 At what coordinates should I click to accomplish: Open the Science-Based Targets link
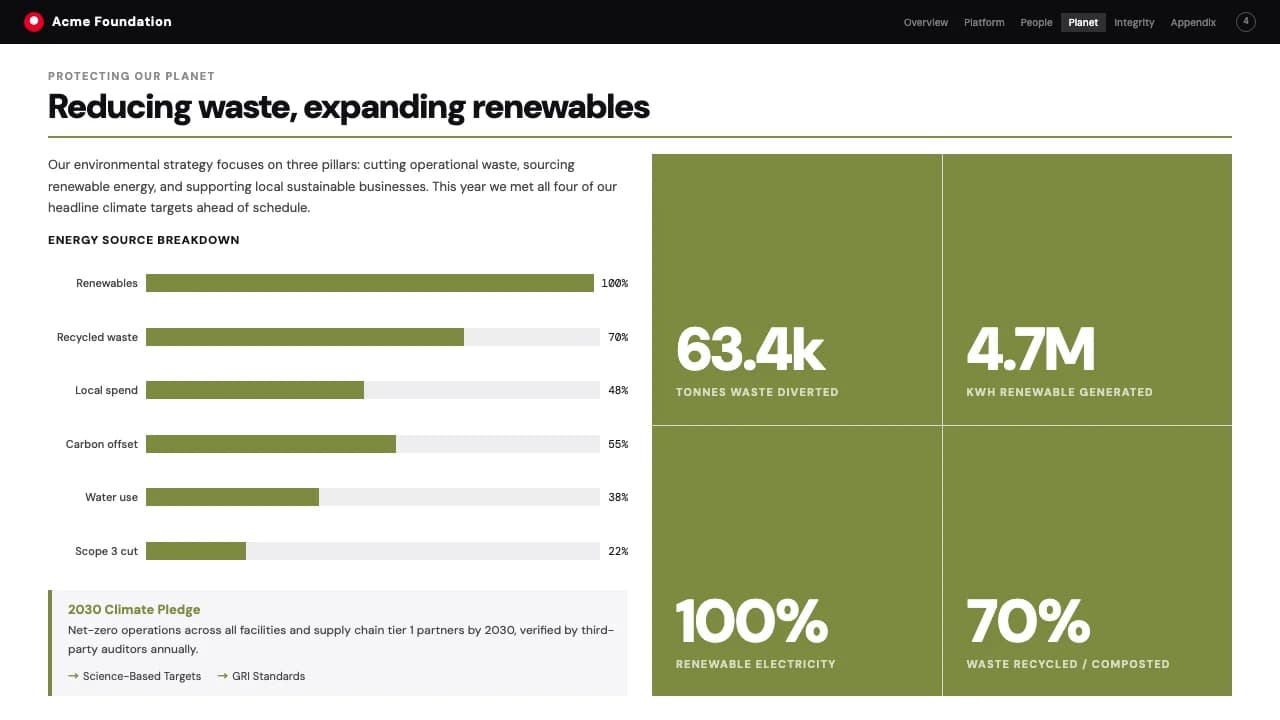pyautogui.click(x=134, y=676)
